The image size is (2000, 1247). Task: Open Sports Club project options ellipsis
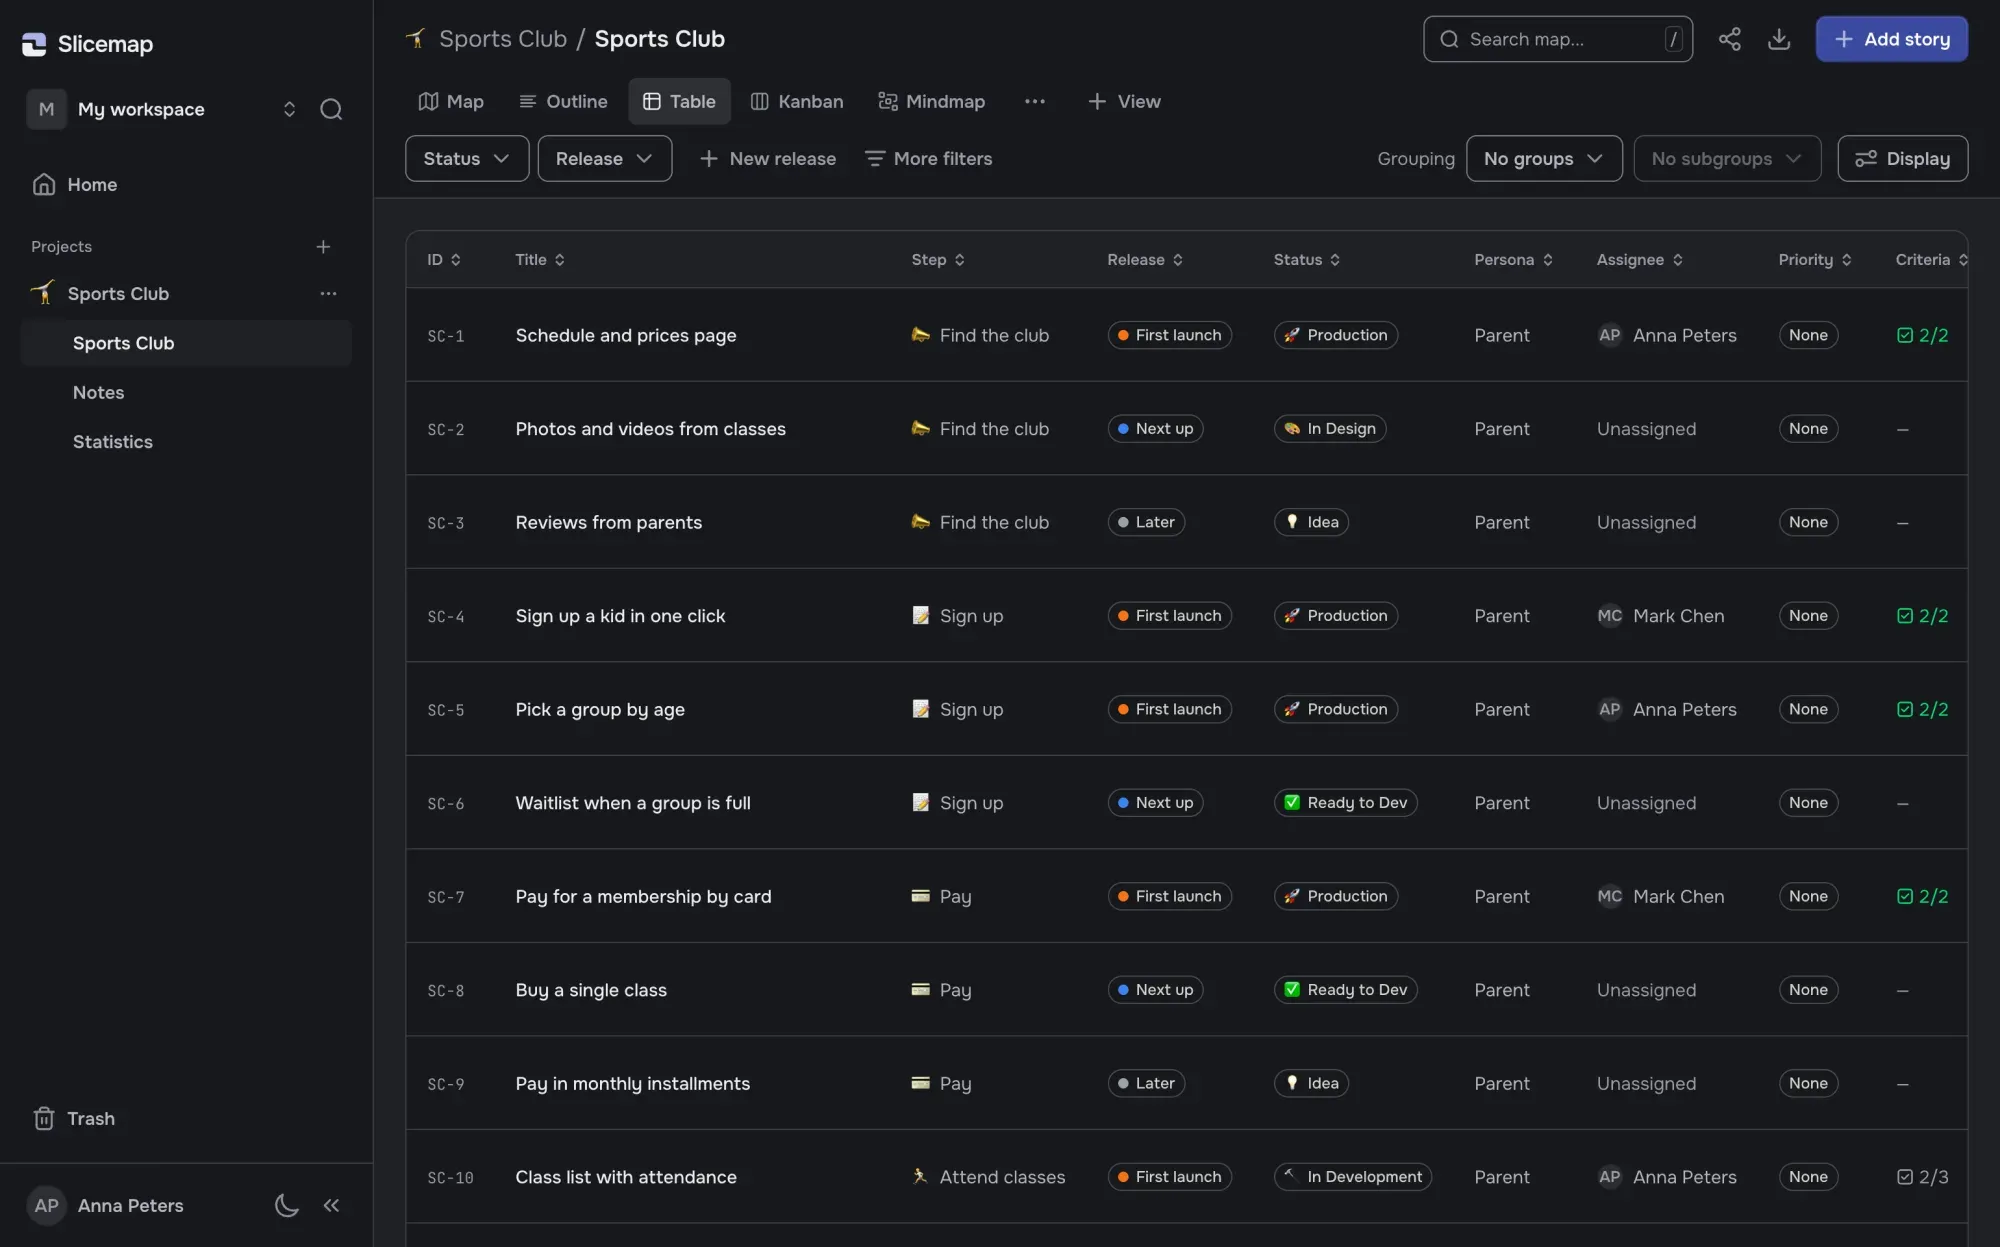[328, 294]
